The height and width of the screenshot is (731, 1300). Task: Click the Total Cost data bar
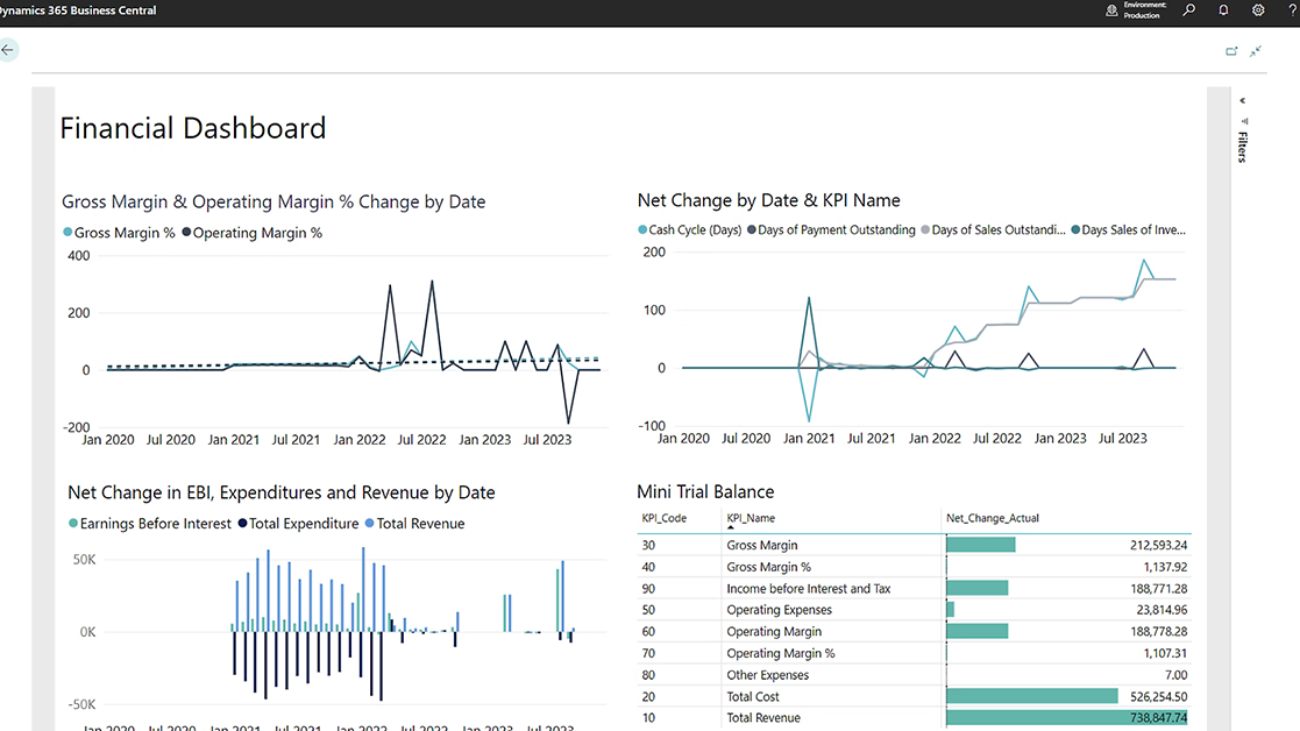tap(1031, 696)
